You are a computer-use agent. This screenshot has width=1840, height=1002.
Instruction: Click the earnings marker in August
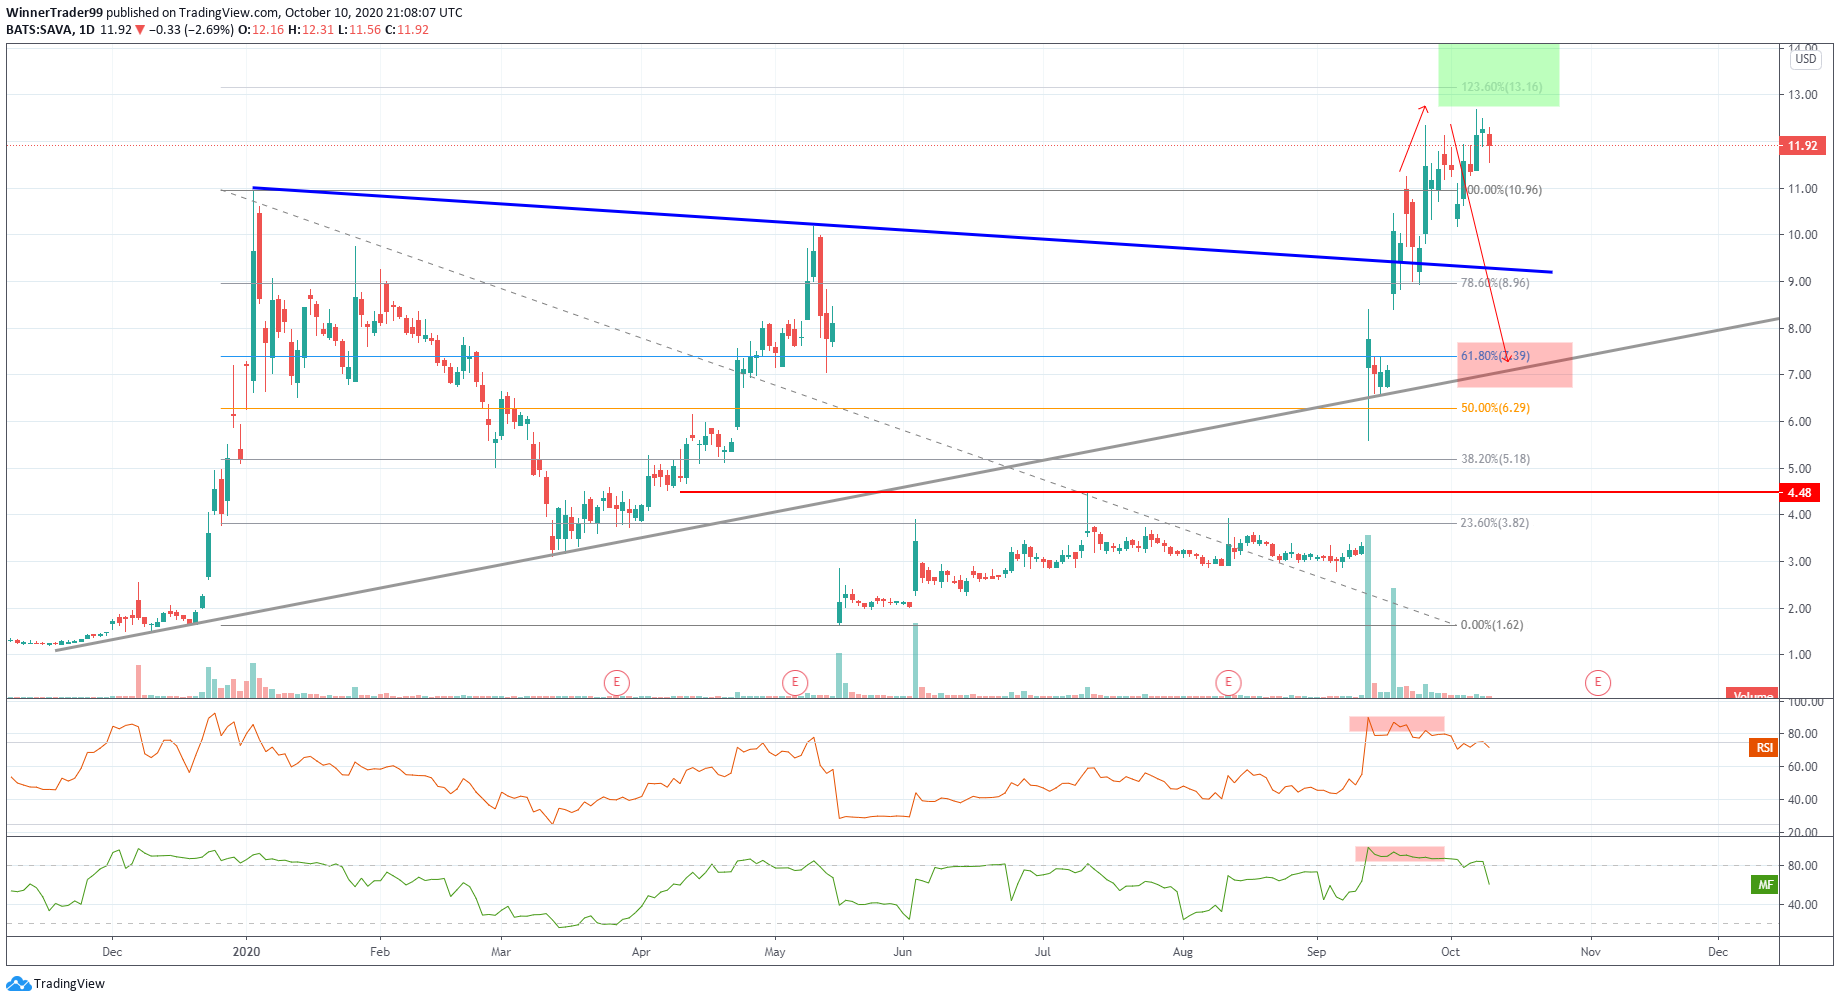[x=1228, y=683]
